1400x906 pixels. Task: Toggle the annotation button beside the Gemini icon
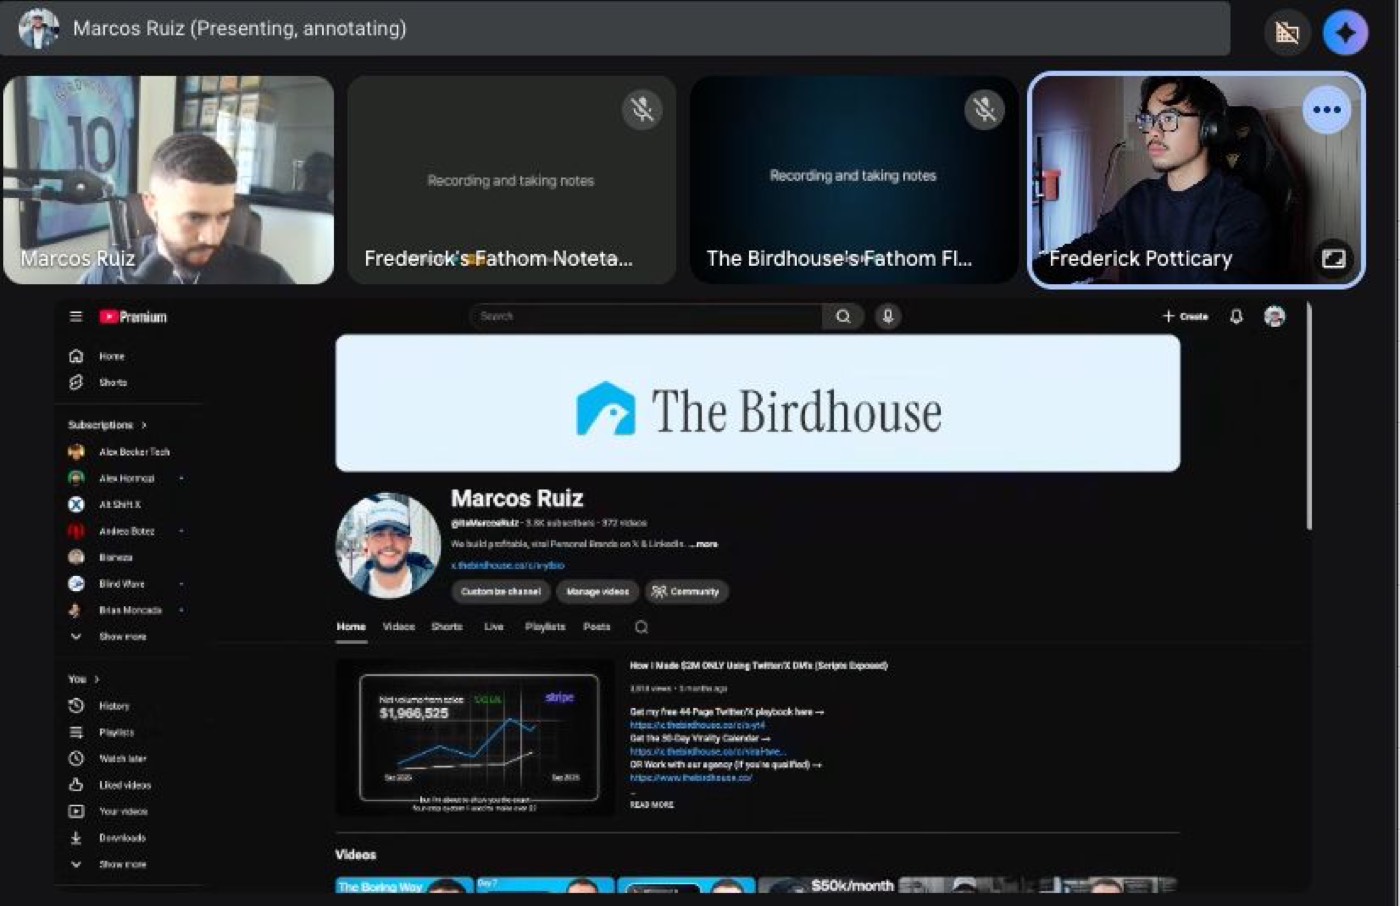pyautogui.click(x=1287, y=32)
